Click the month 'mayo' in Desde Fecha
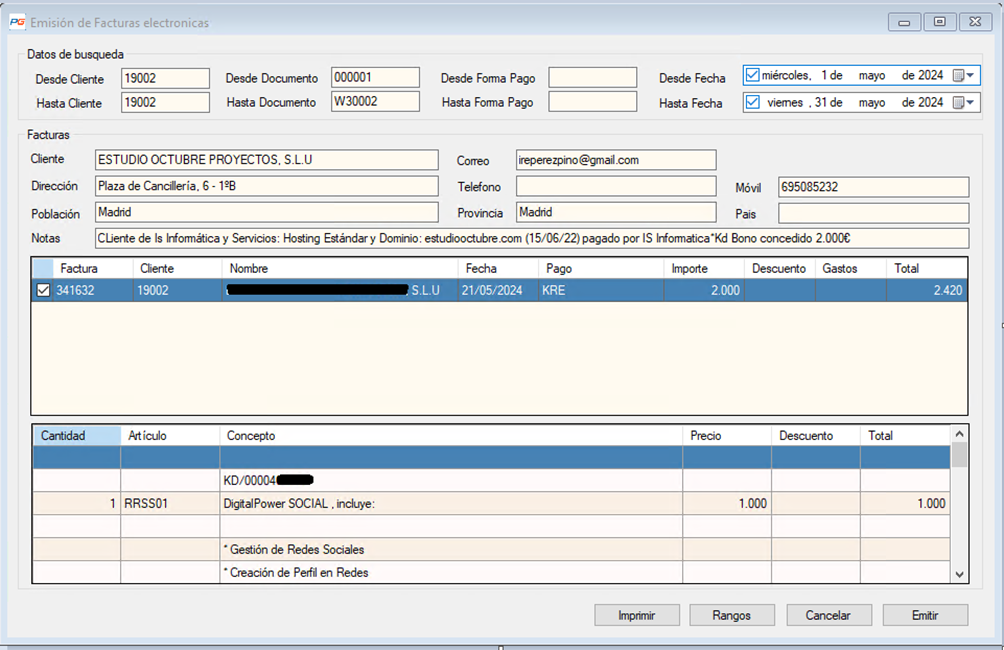This screenshot has width=1004, height=650. pos(871,76)
